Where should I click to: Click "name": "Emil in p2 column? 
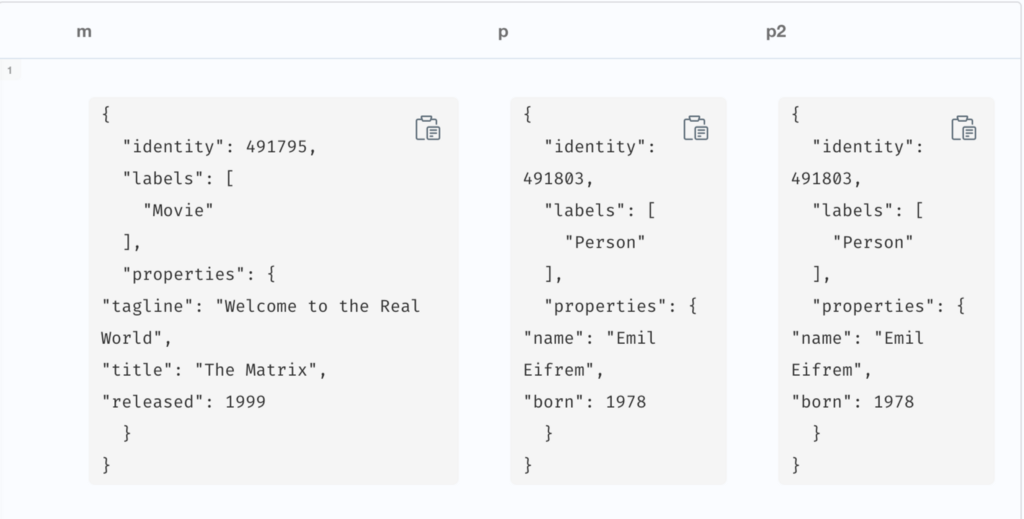(857, 338)
